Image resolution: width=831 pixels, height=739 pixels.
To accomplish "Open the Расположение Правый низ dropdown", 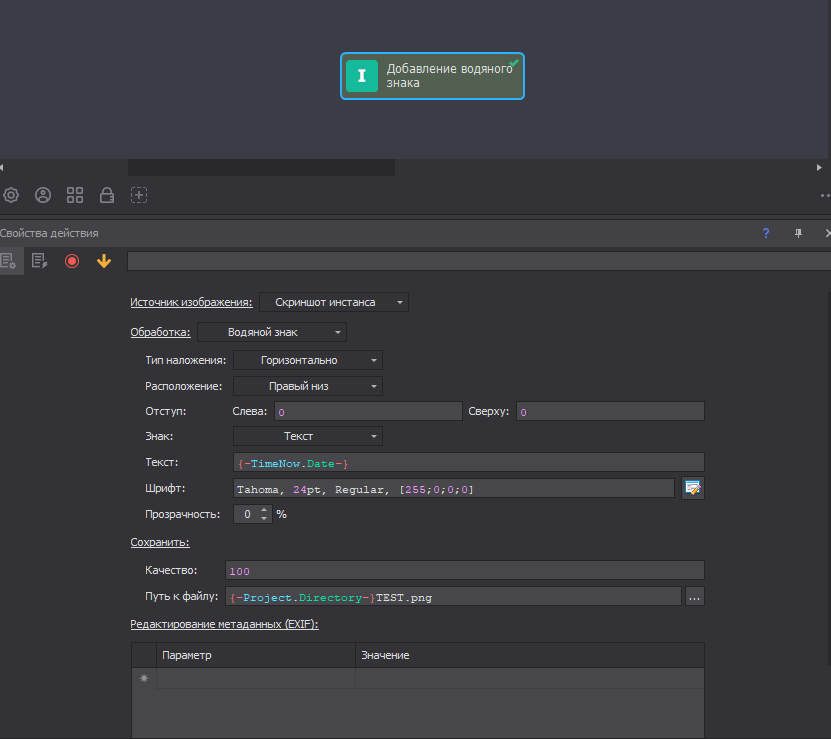I will tap(308, 386).
